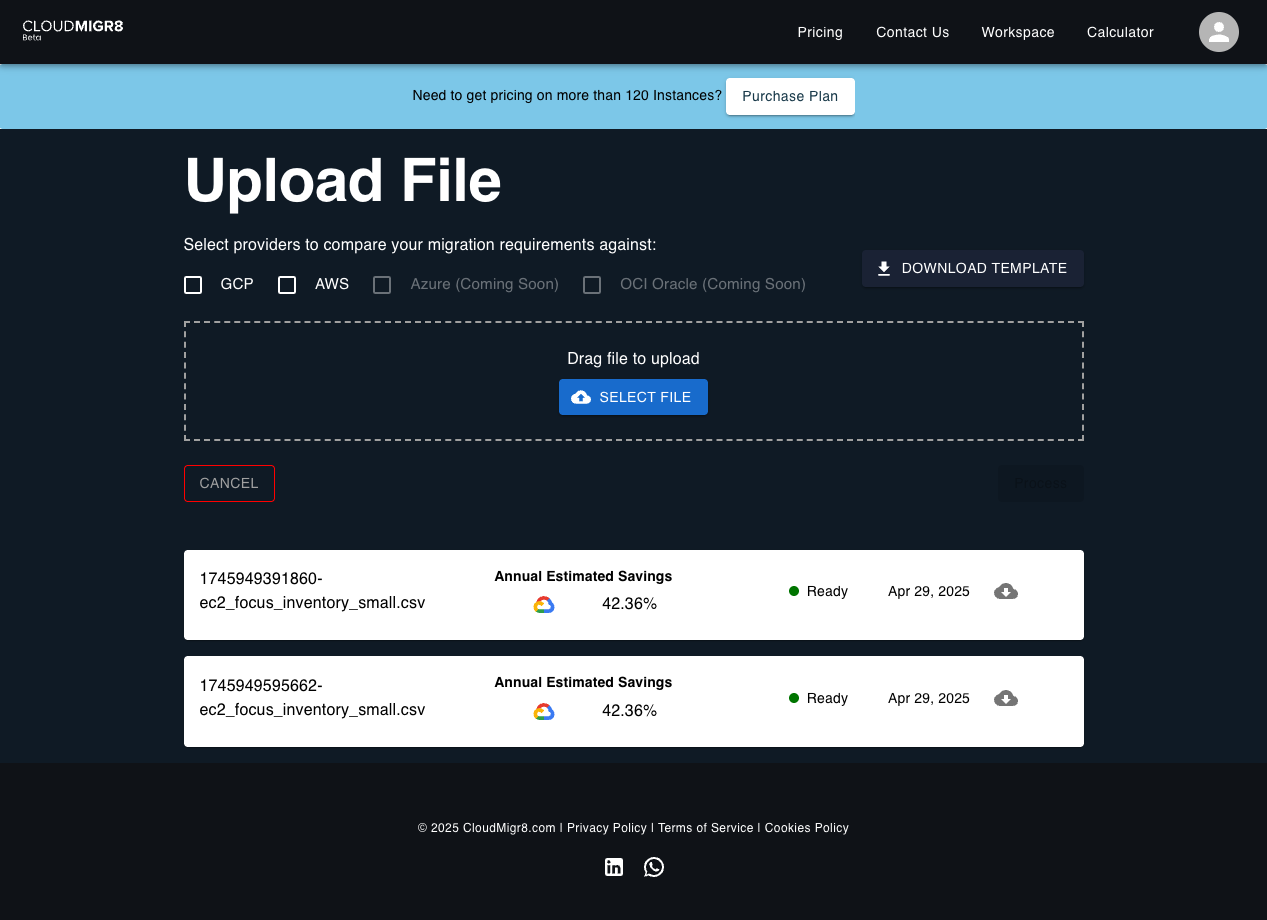Click 42.36% savings in 1745949595662 row

tap(629, 711)
